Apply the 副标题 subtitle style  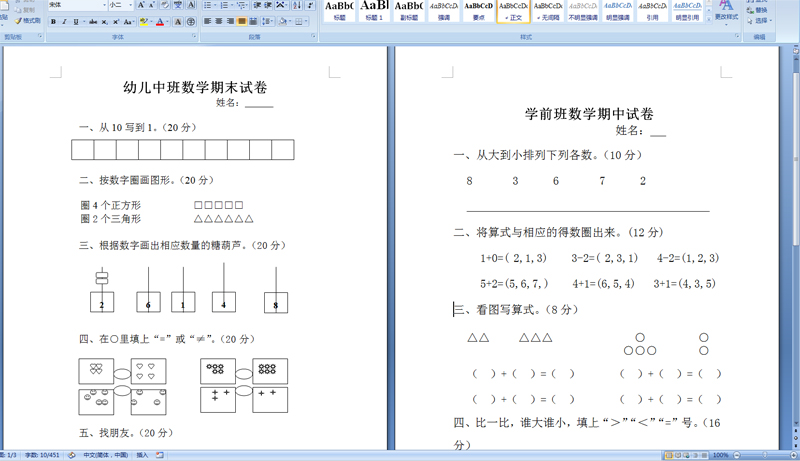(x=409, y=11)
